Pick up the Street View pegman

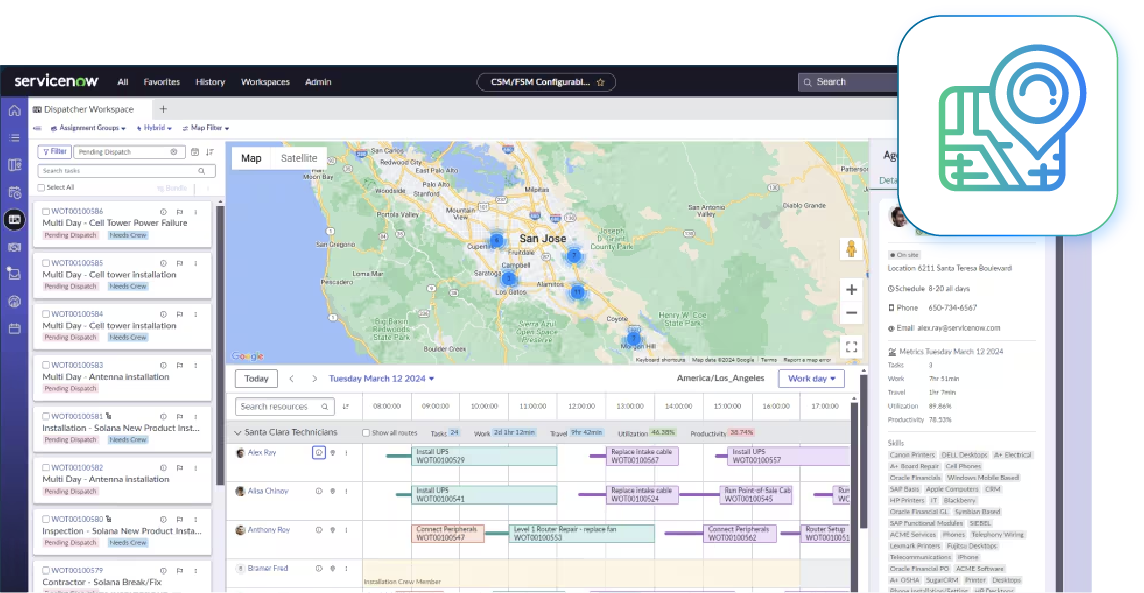click(851, 249)
